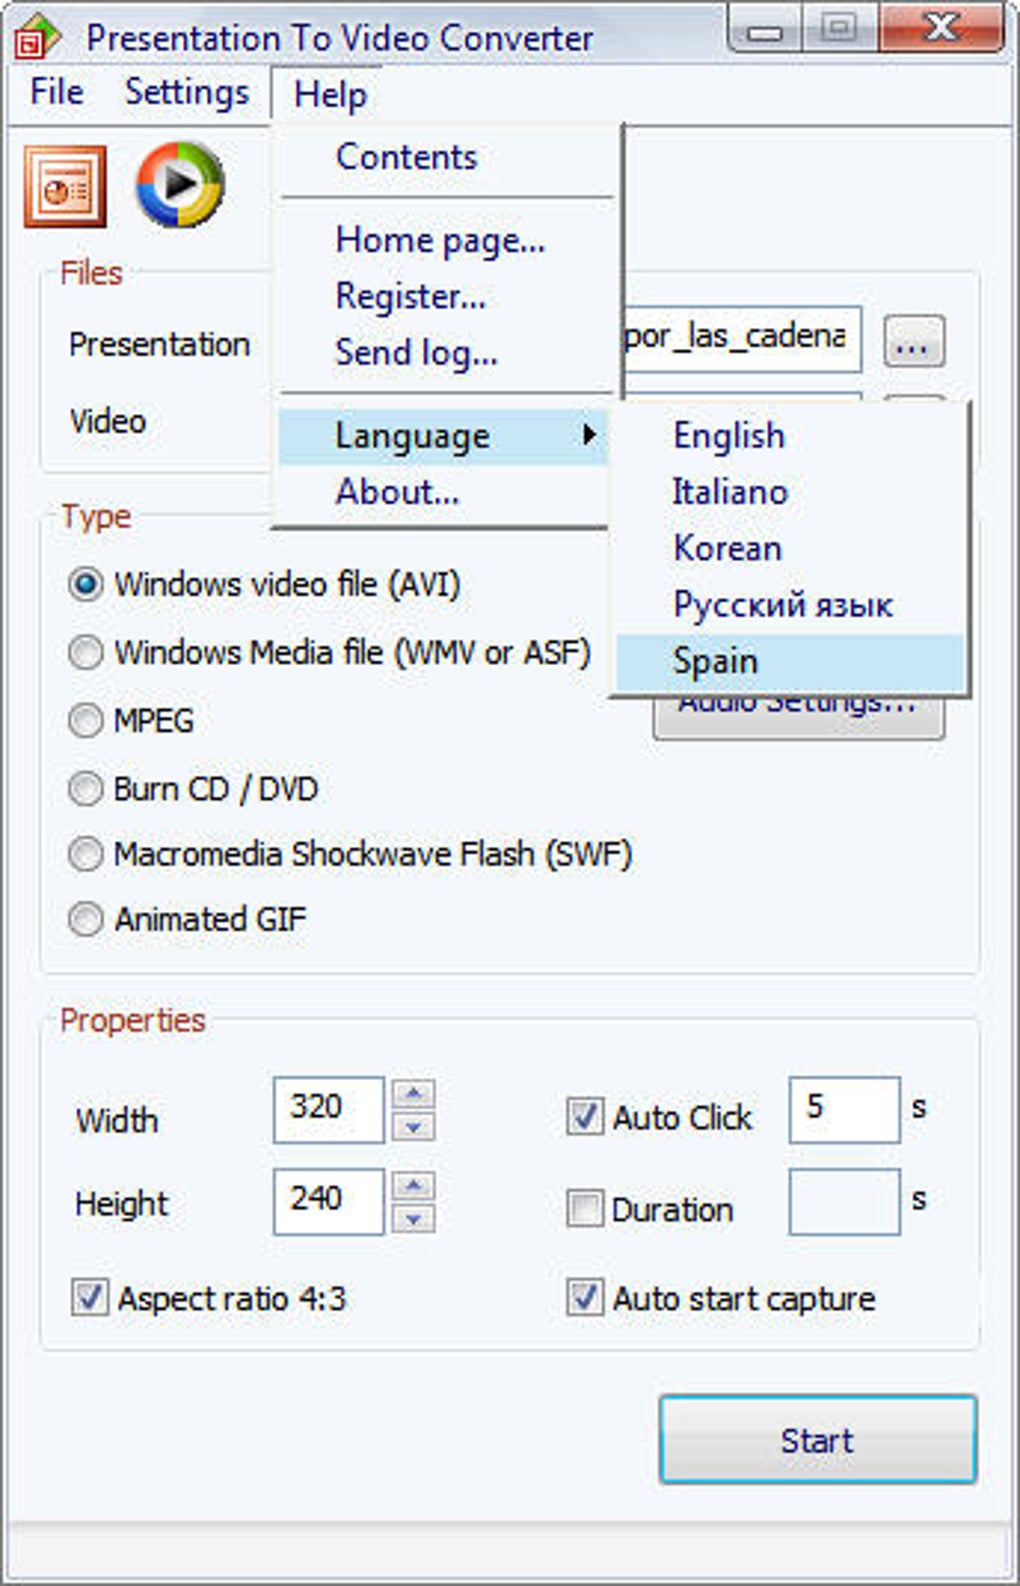Screen dimensions: 1020x1586
Task: Select the MPEG output type
Action: pyautogui.click(x=86, y=720)
